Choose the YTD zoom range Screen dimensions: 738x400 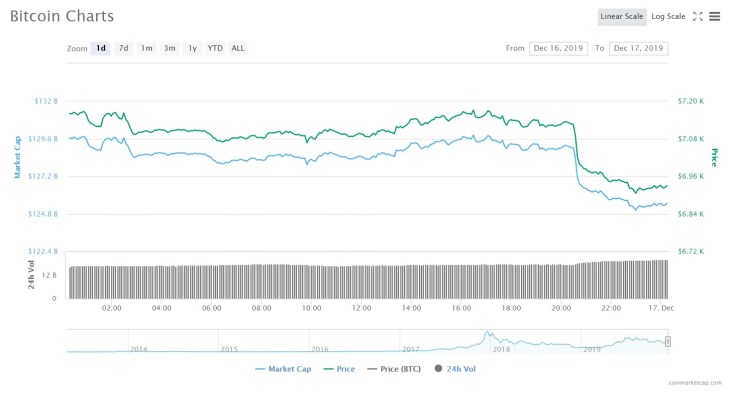[215, 48]
